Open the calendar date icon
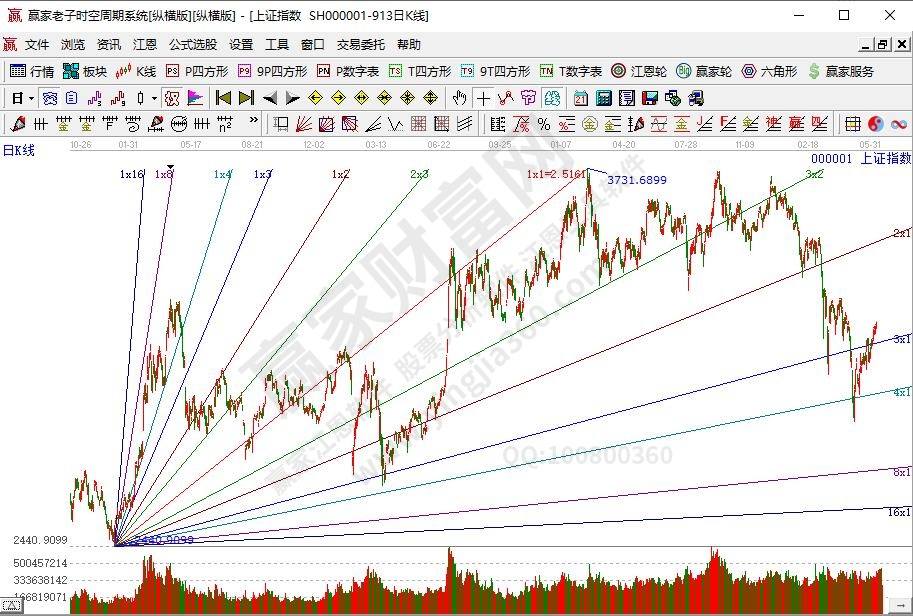This screenshot has width=913, height=616. [581, 98]
